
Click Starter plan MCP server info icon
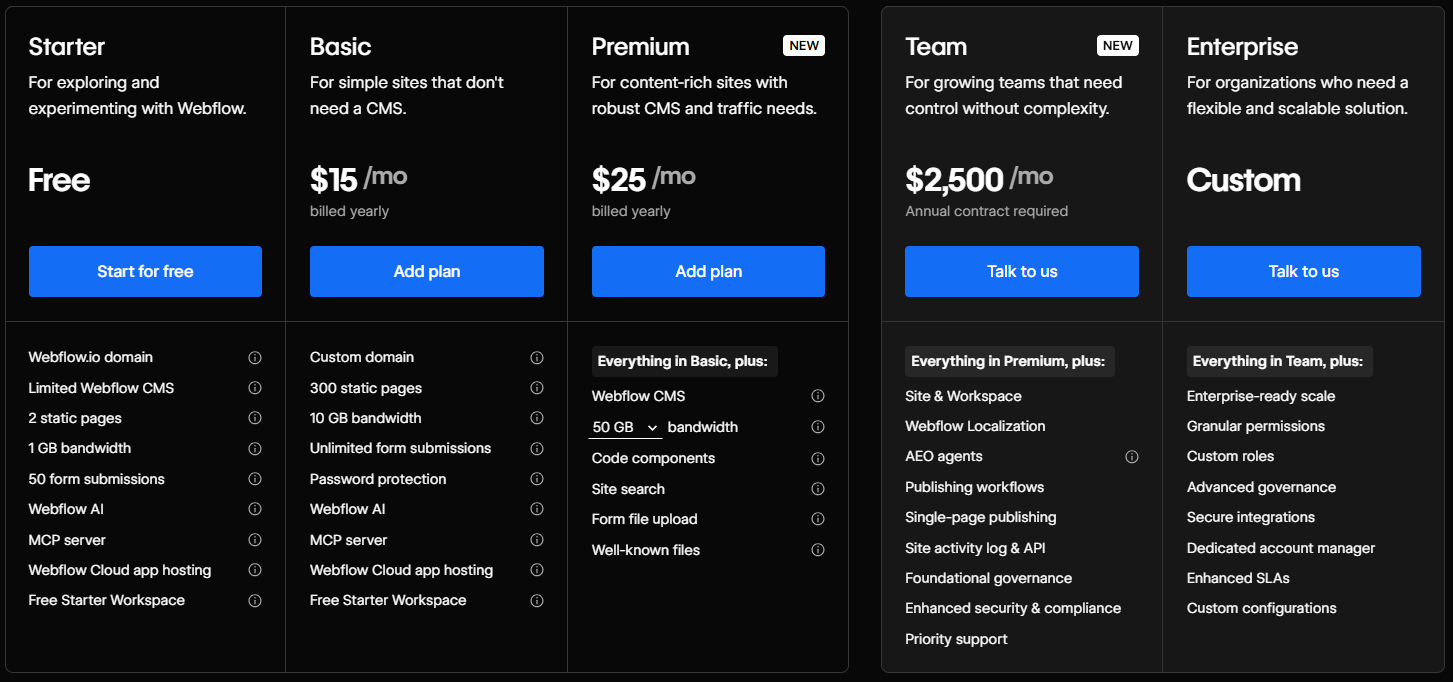click(x=255, y=540)
